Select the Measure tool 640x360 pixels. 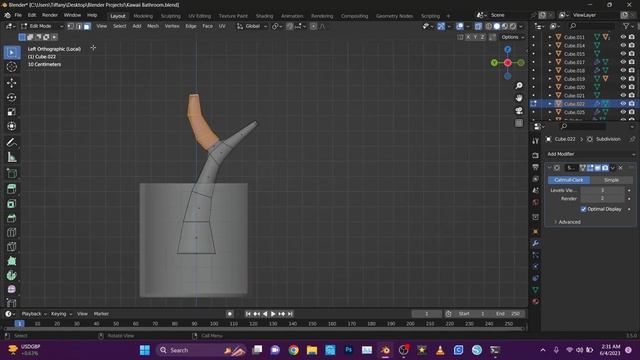coord(11,157)
